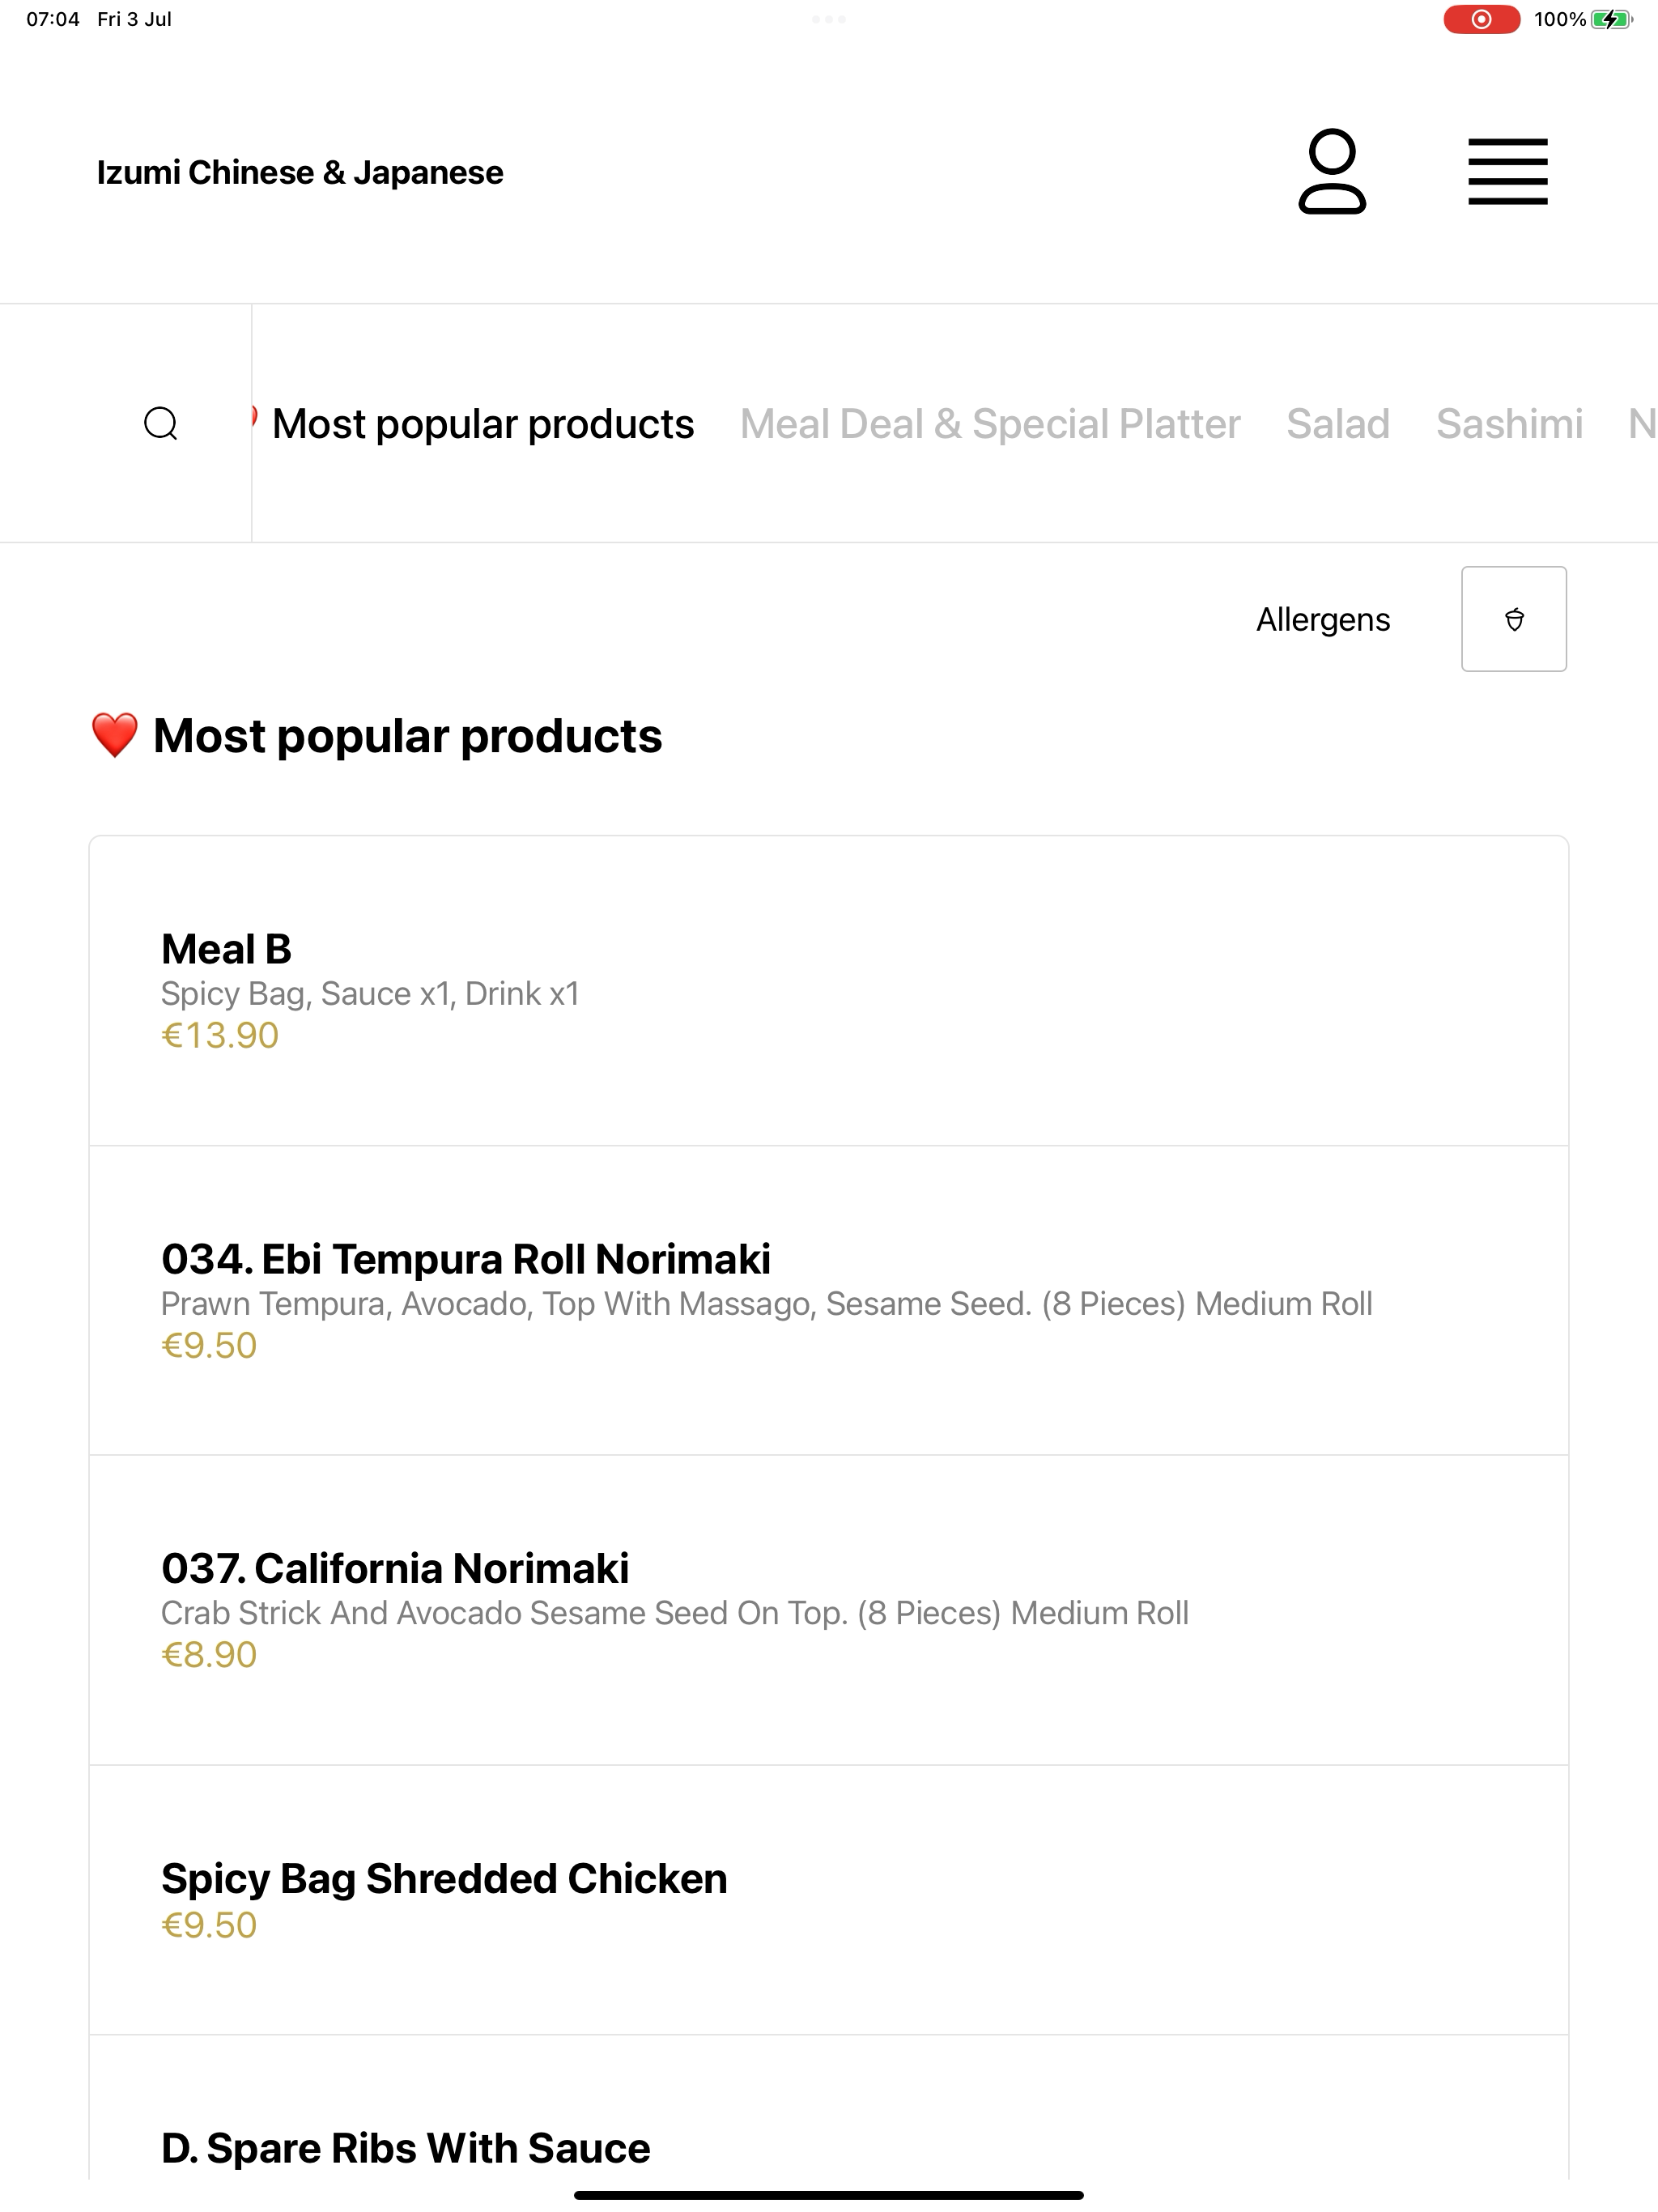Screen dimensions: 1658x2212
Task: Click the Izumi Chinese & Japanese title
Action: 300,172
